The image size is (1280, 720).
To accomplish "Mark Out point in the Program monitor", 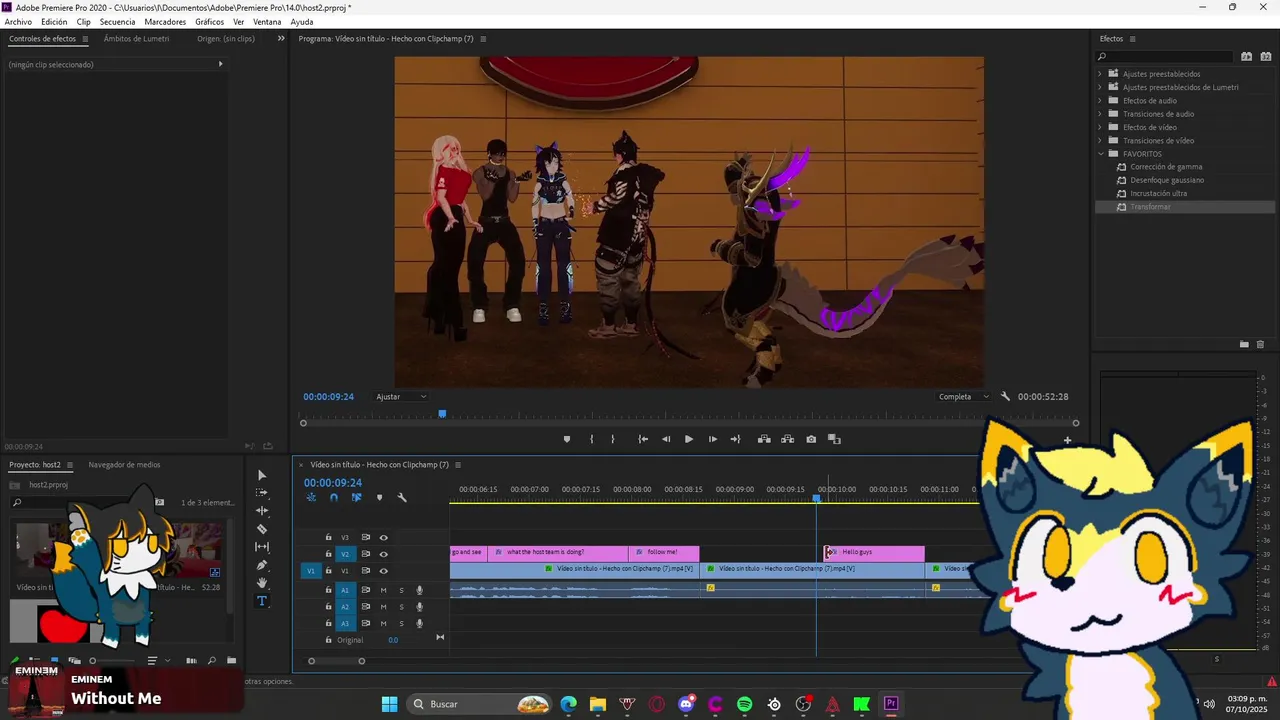I will [613, 439].
